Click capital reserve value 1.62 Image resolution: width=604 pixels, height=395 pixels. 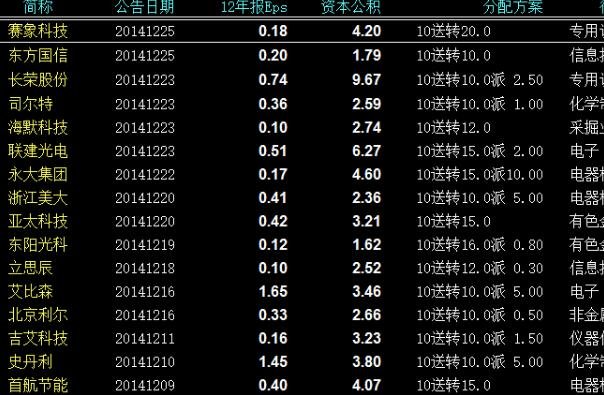click(367, 245)
